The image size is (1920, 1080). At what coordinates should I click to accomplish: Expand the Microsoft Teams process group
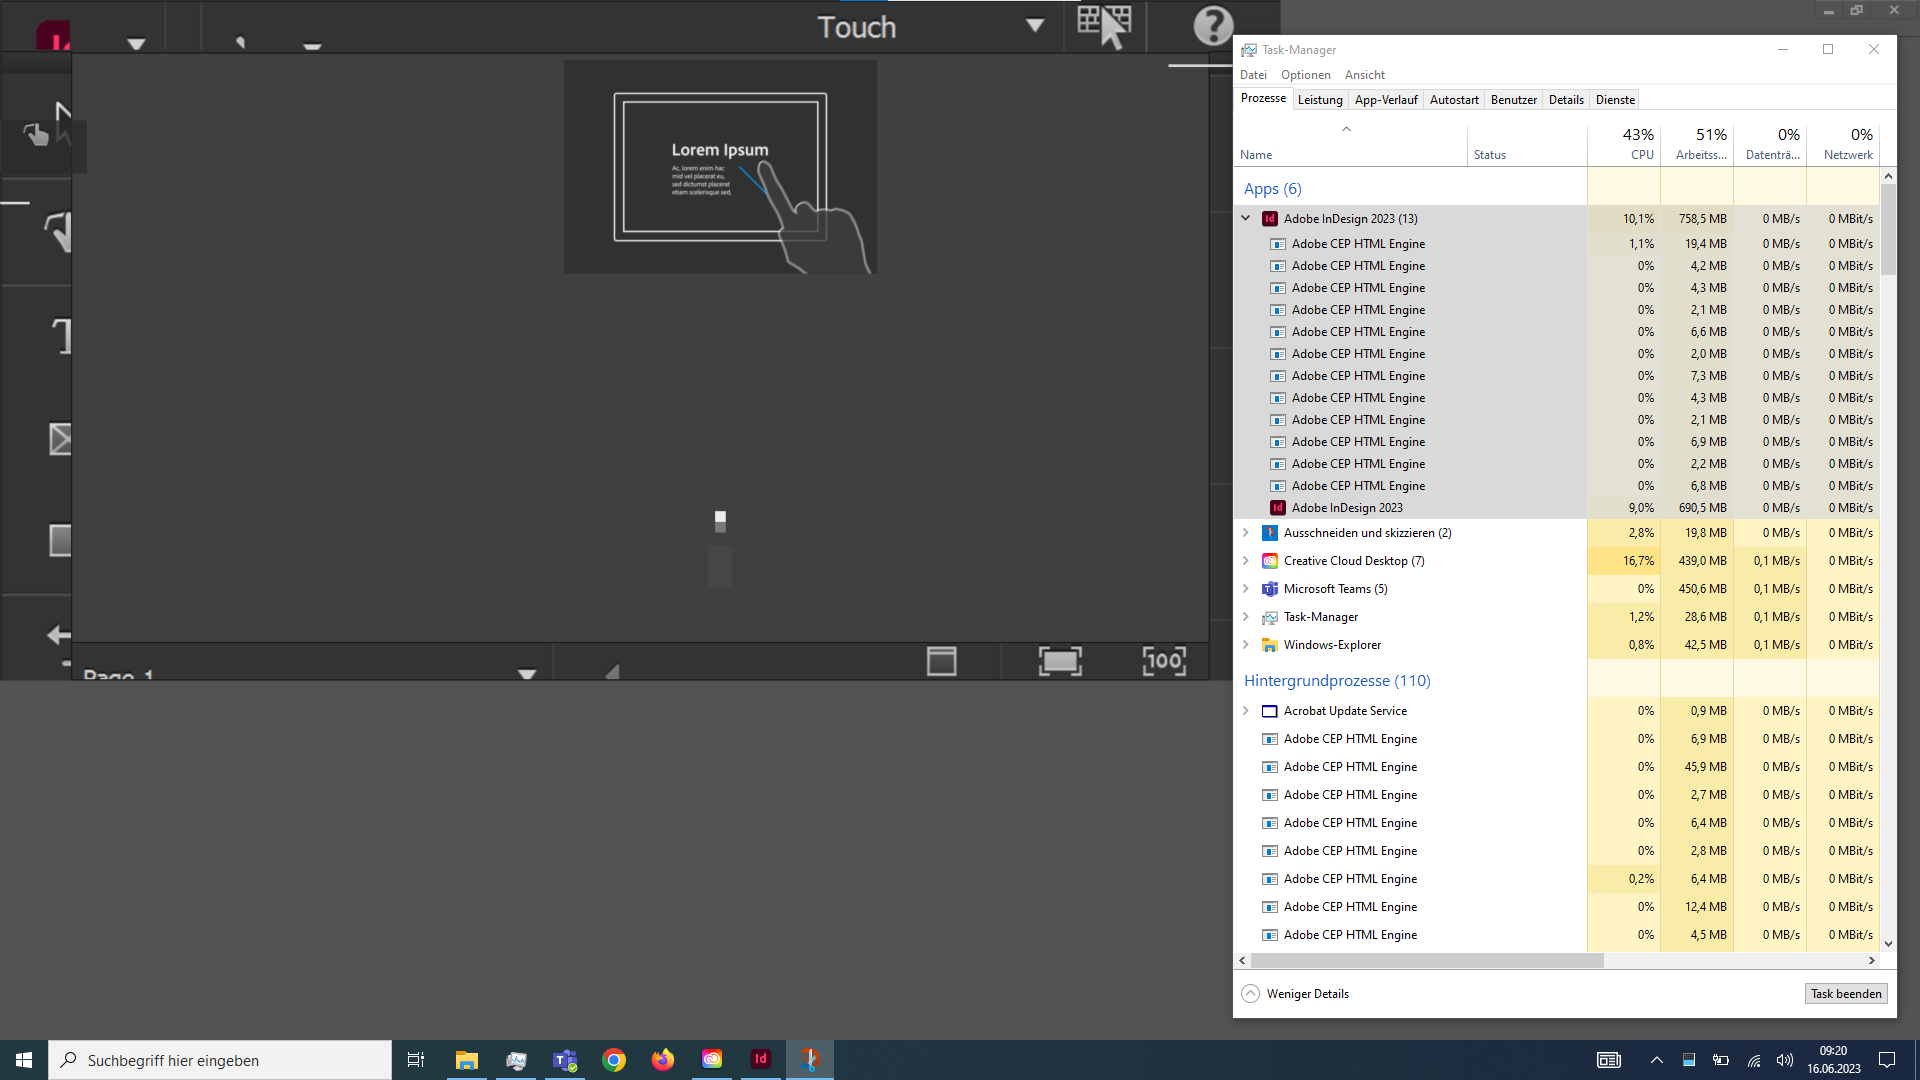(1246, 589)
